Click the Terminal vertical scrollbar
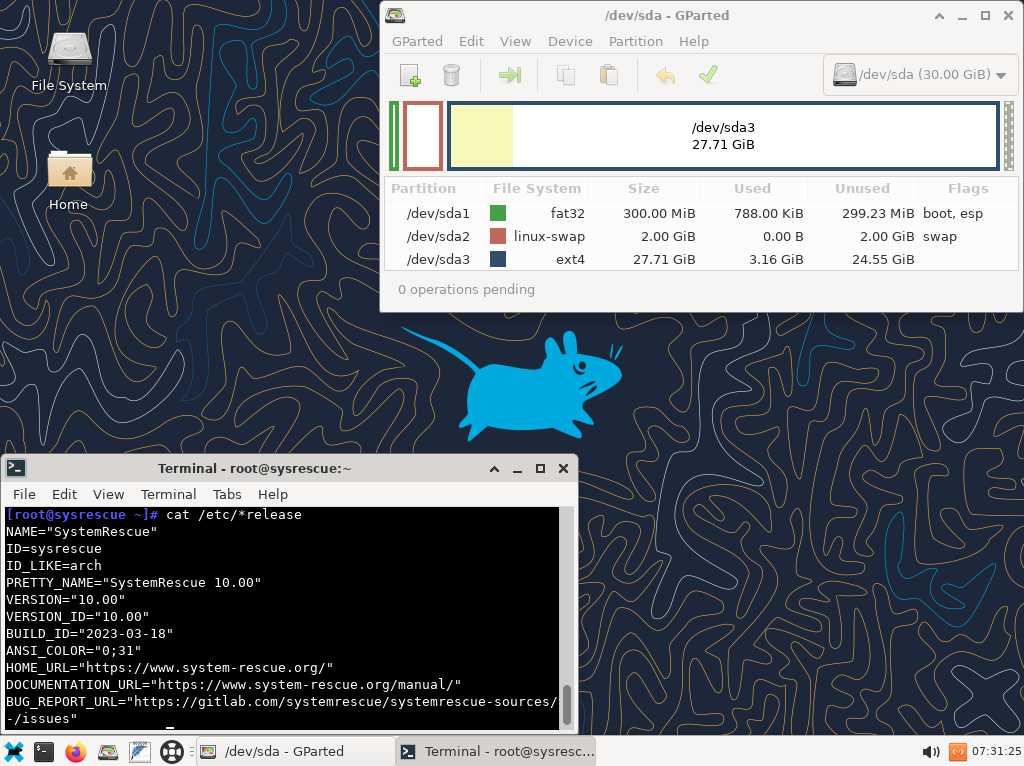Image resolution: width=1024 pixels, height=766 pixels. [567, 705]
